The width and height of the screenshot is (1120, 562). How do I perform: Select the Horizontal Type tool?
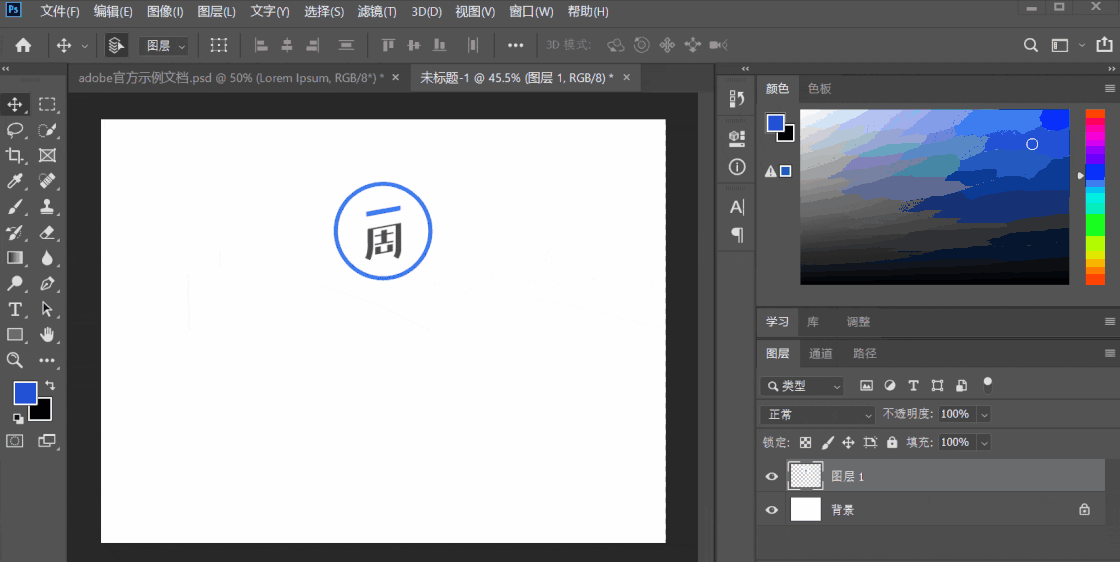[14, 309]
